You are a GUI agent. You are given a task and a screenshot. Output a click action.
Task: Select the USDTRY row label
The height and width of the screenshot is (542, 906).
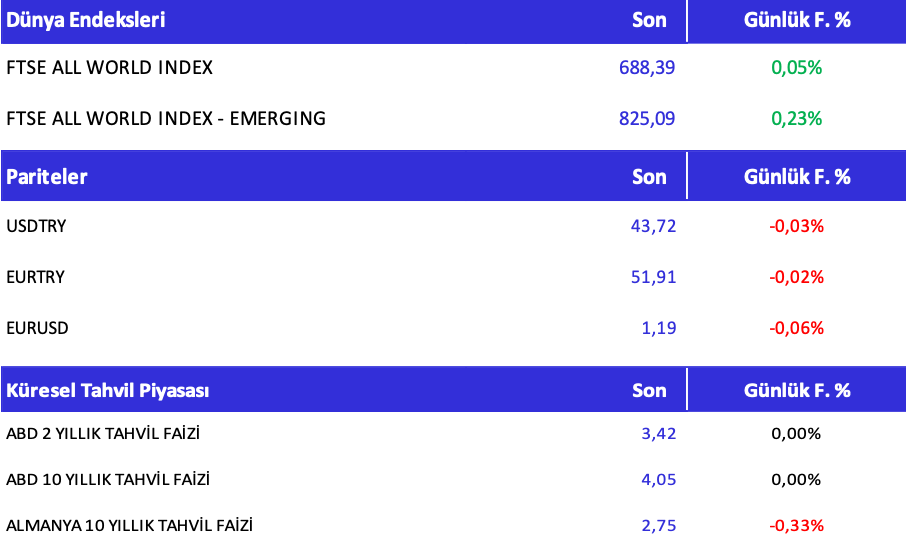point(36,226)
